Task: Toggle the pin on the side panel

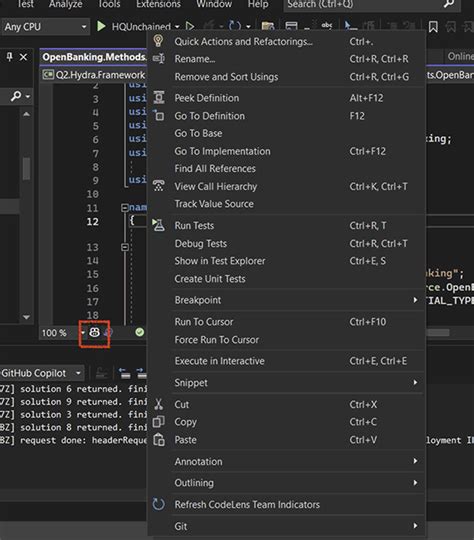Action: click(x=9, y=57)
